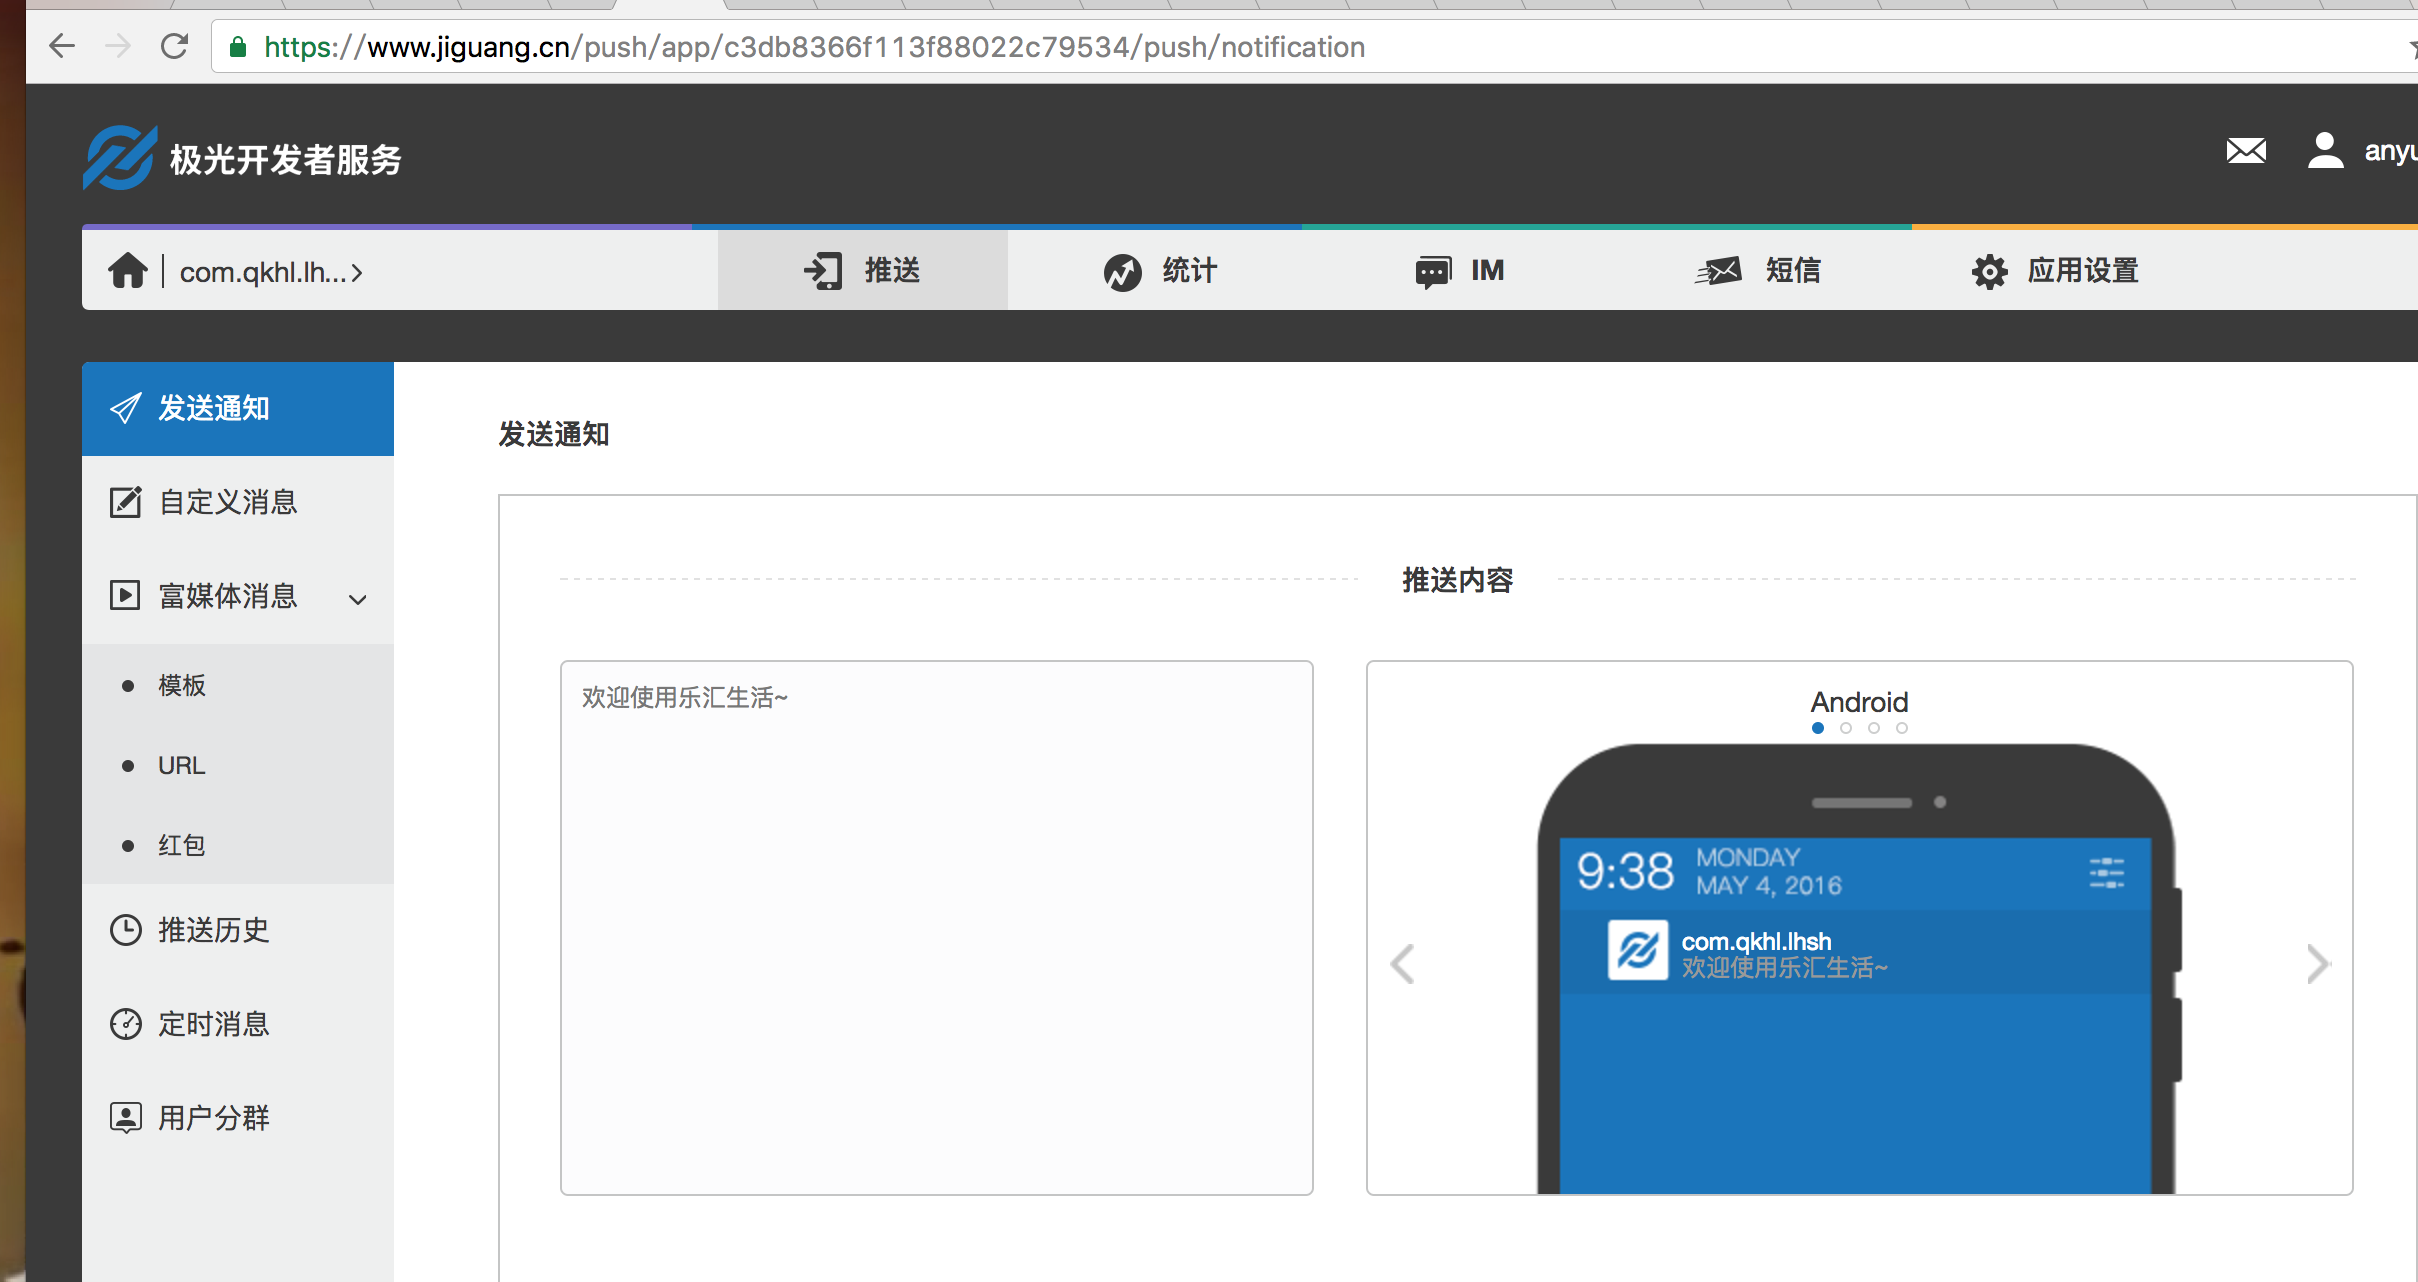Click the 应用设置 gear icon
The height and width of the screenshot is (1282, 2418).
[1990, 272]
